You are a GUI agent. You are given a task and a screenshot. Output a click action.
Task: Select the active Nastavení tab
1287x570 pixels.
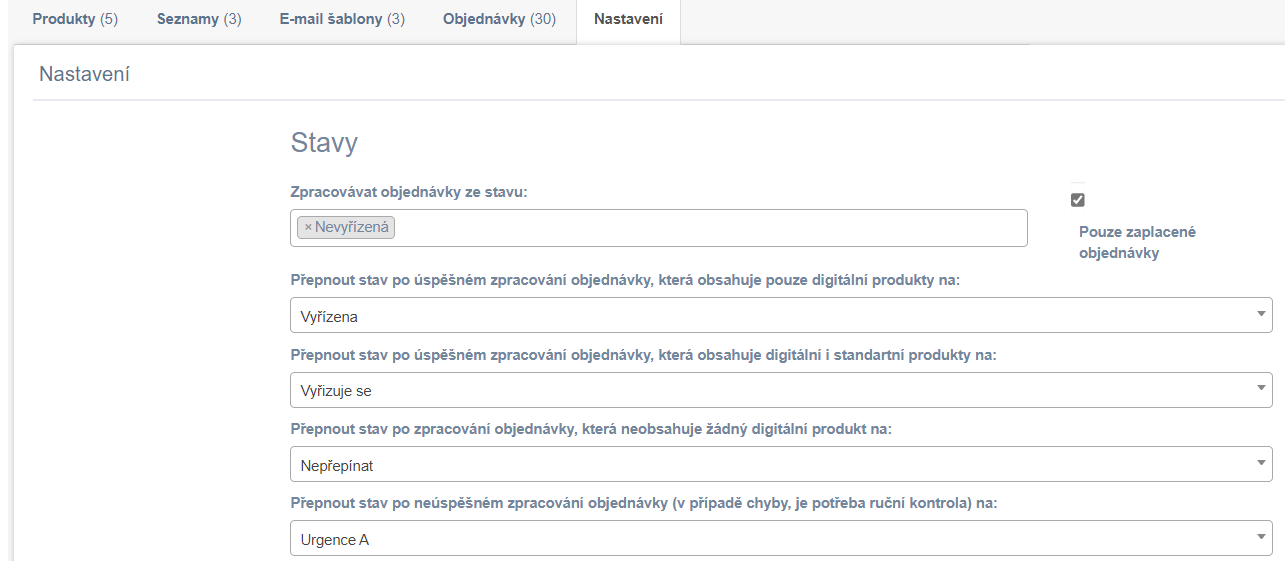[x=628, y=20]
